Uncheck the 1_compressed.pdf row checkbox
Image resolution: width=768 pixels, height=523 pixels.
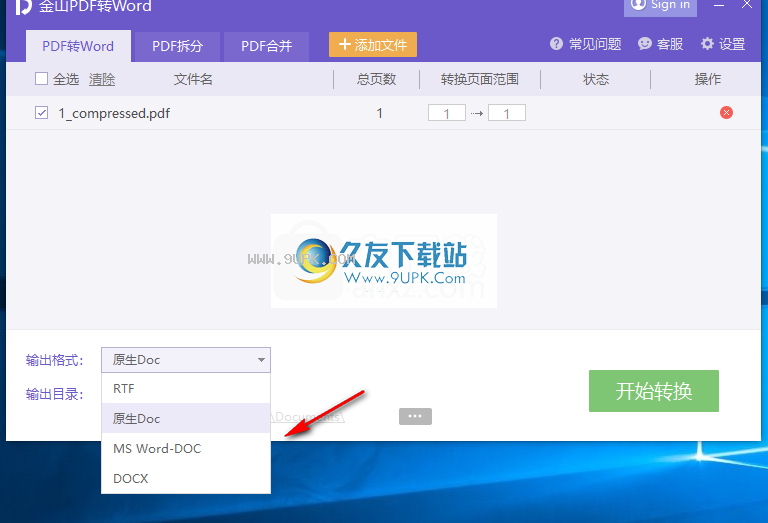41,113
